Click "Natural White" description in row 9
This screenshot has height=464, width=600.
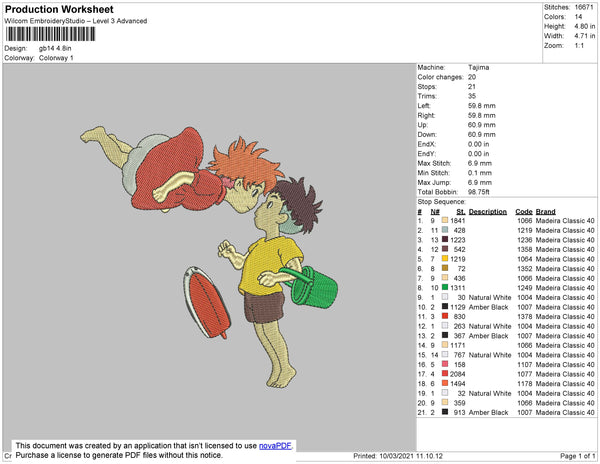point(490,298)
